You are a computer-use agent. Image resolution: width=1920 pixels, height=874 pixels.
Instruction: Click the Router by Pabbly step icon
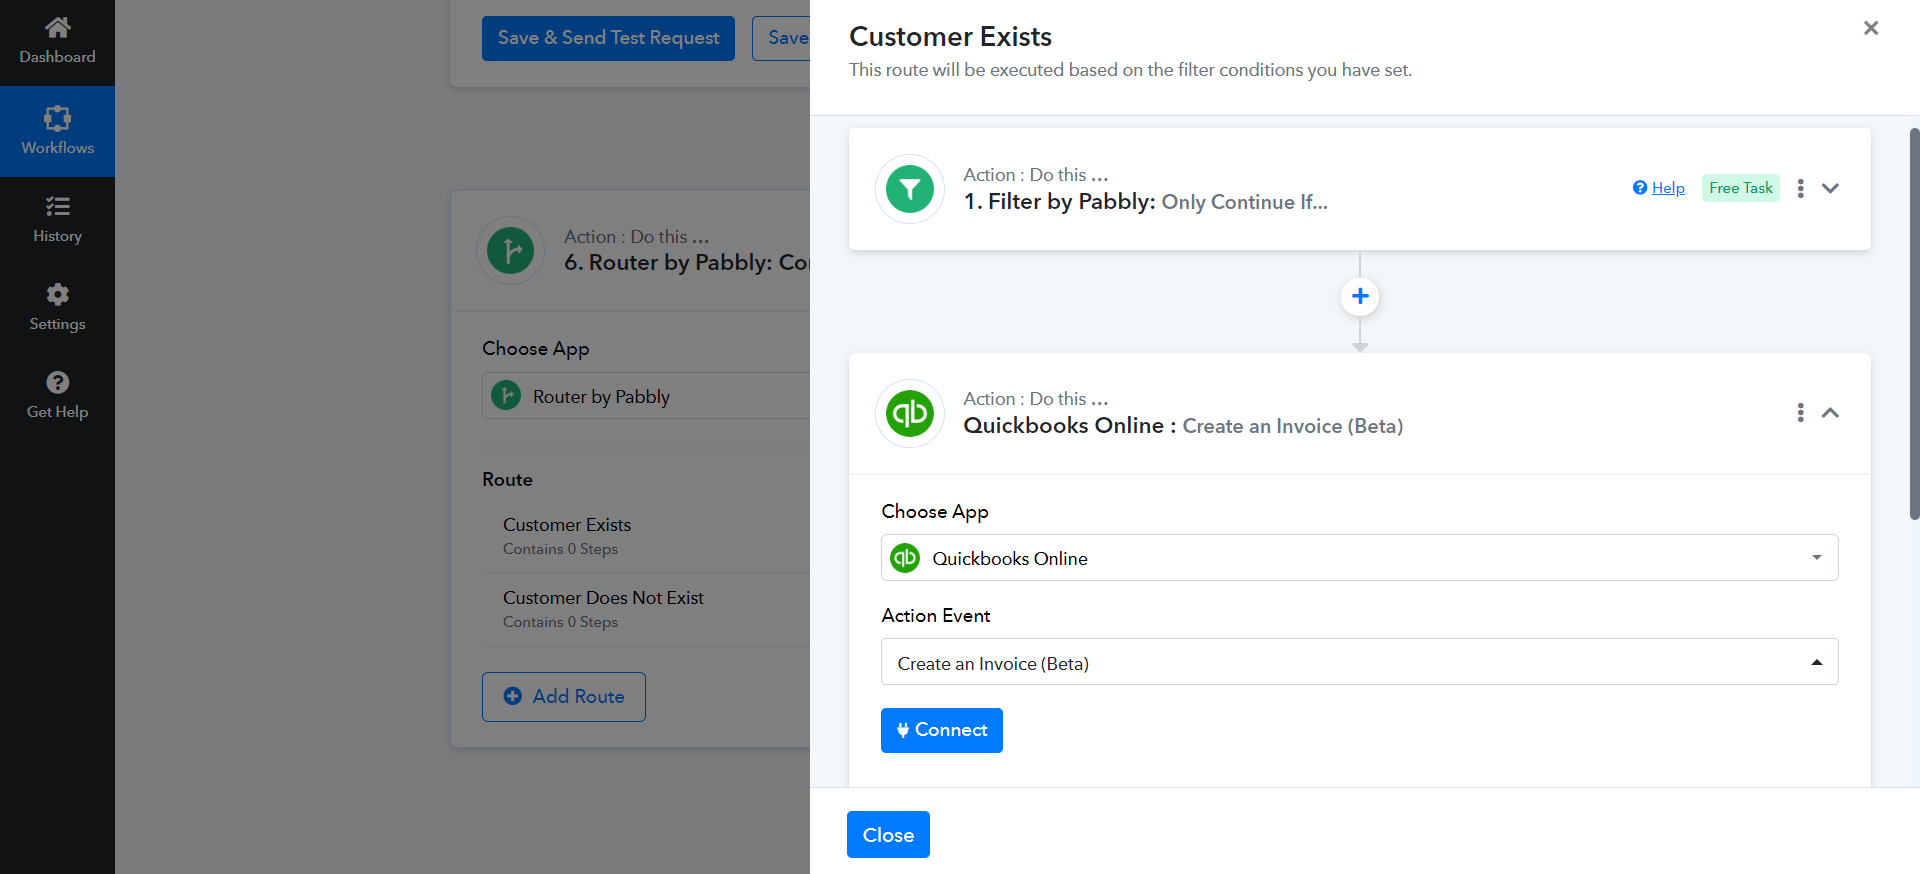[x=511, y=251]
